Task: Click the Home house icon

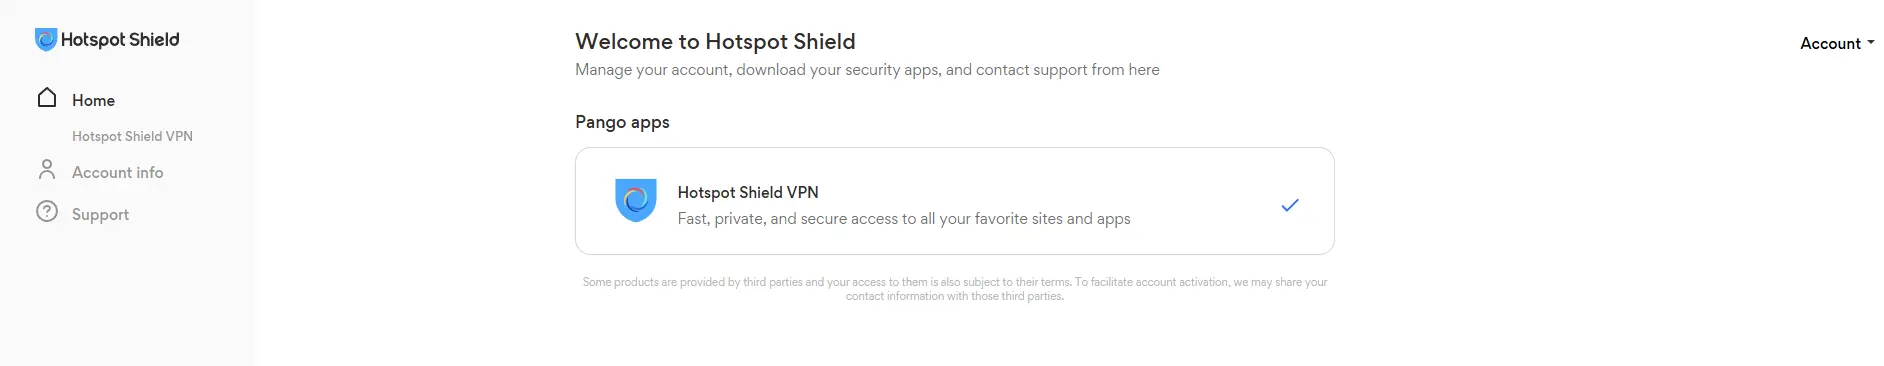Action: pos(47,97)
